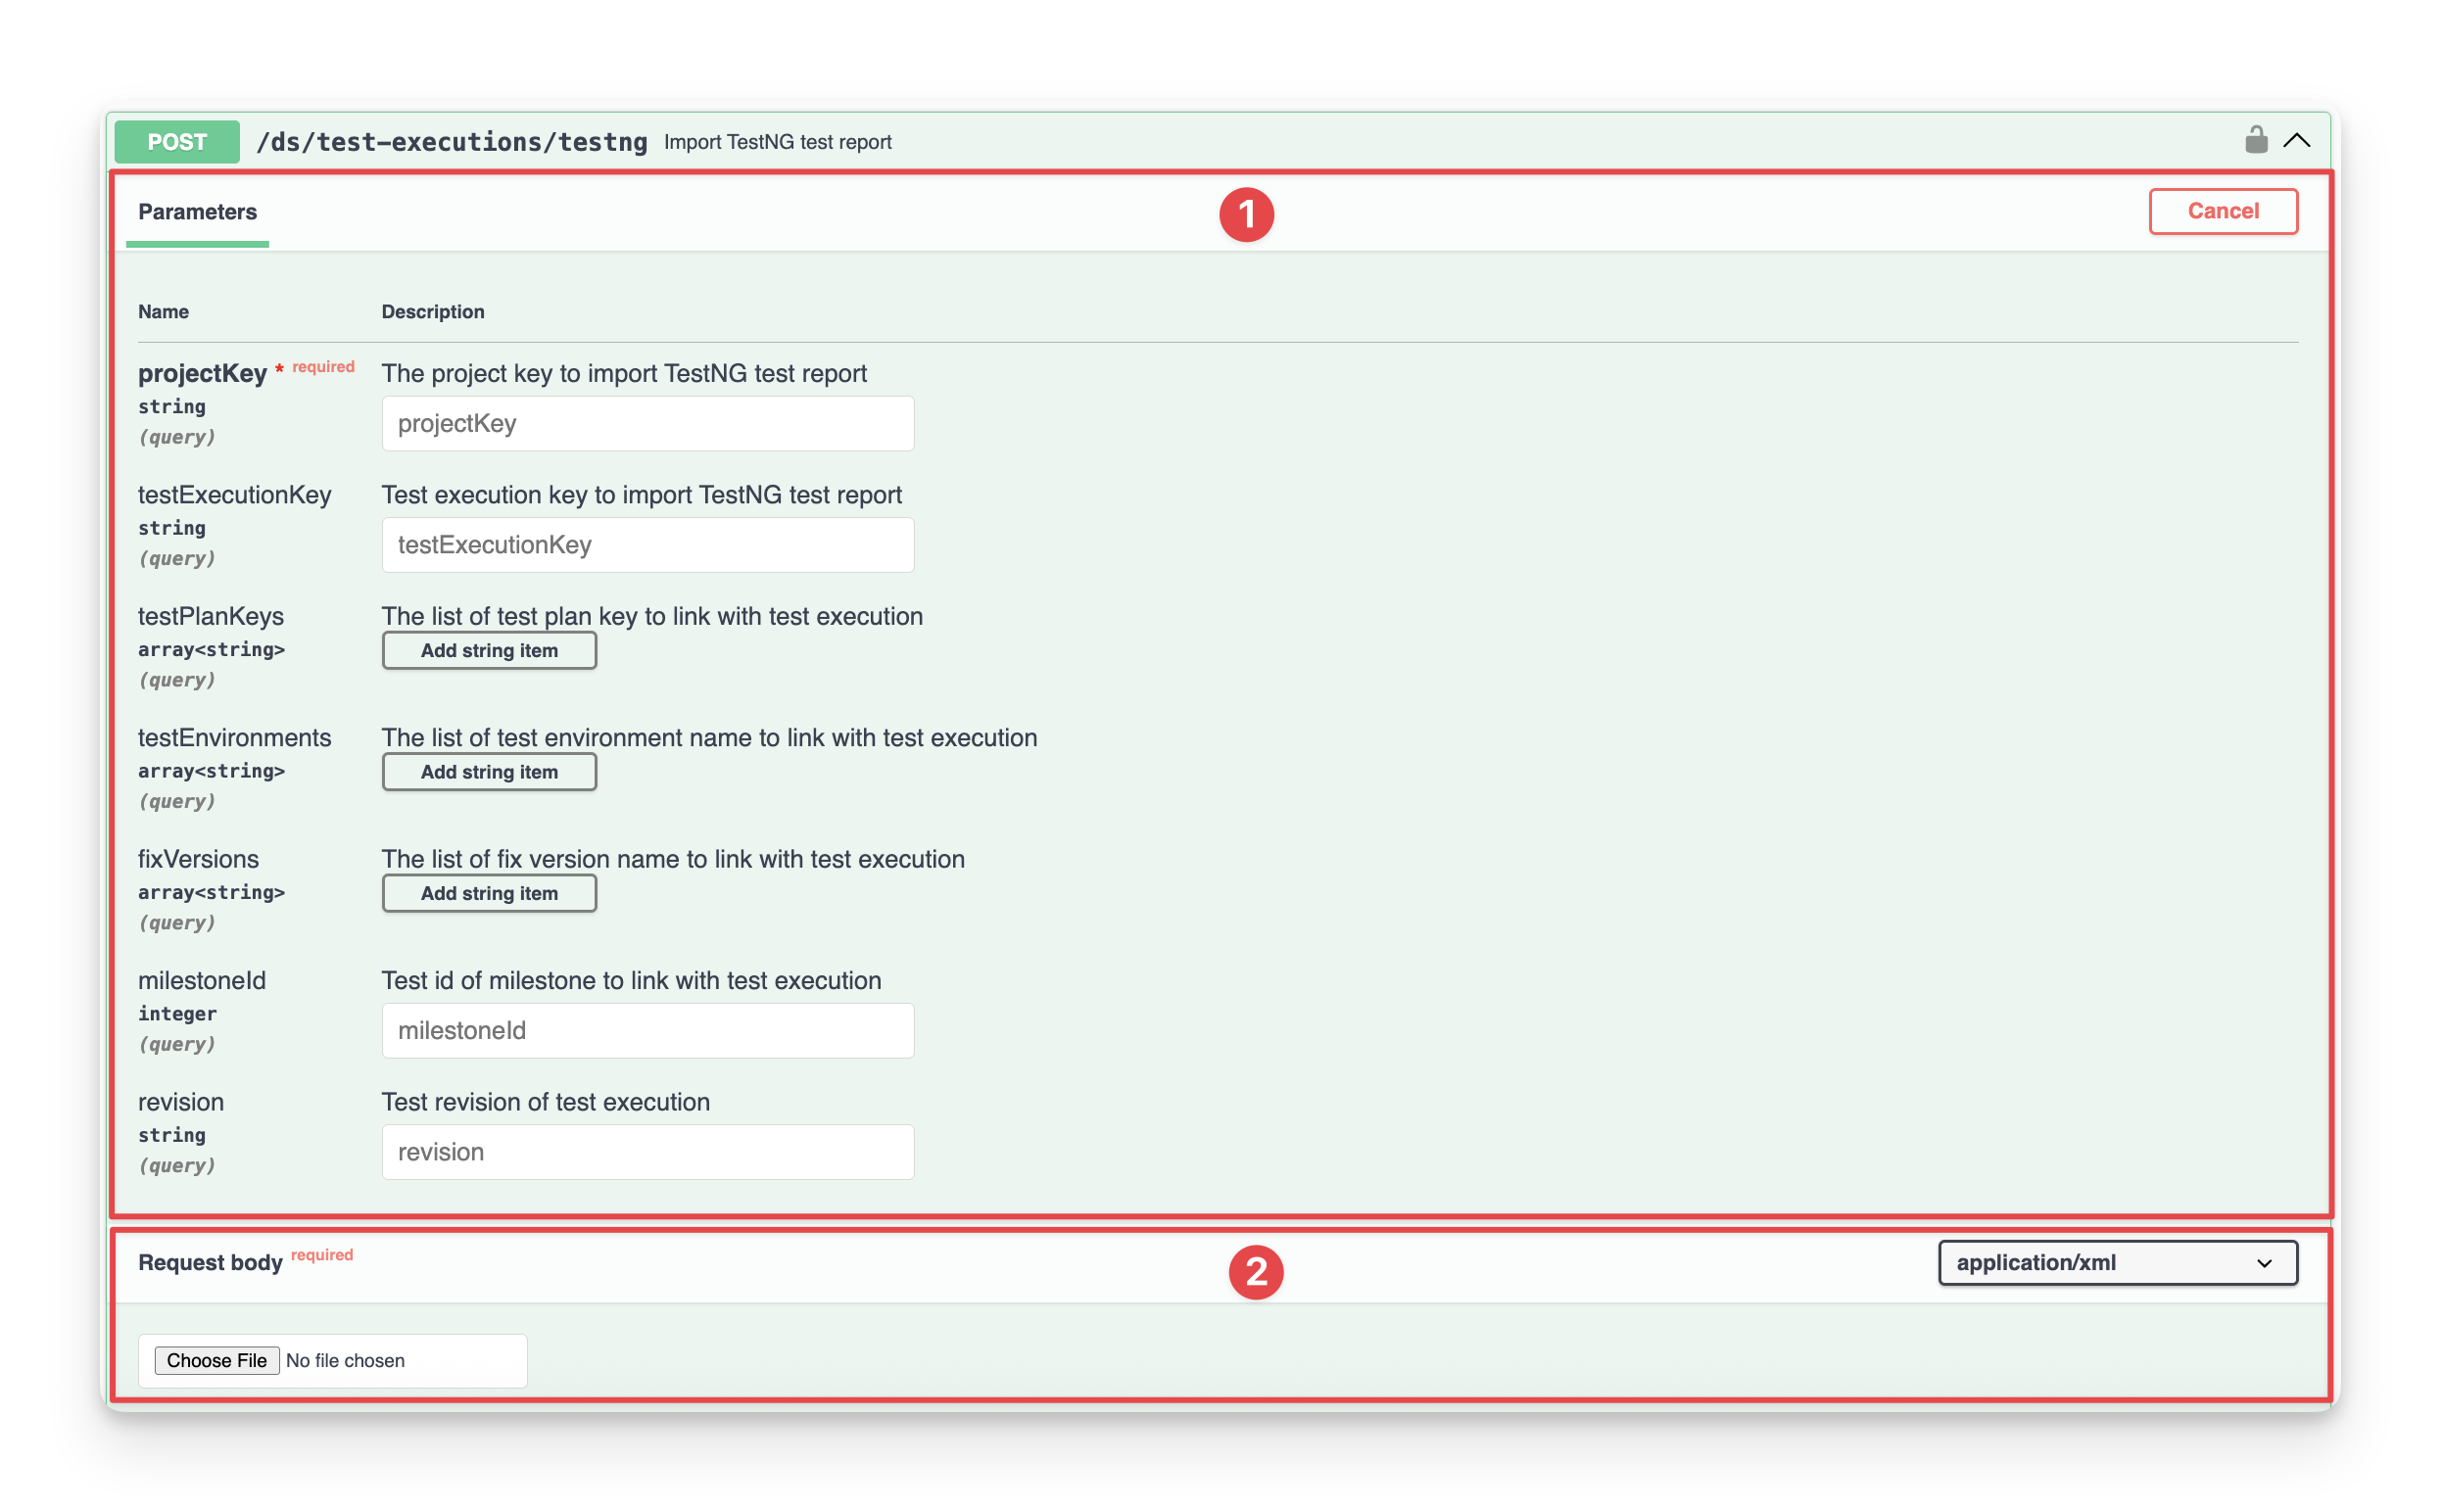The image size is (2441, 1512).
Task: Open the application/xml content type dropdown
Action: 2117,1263
